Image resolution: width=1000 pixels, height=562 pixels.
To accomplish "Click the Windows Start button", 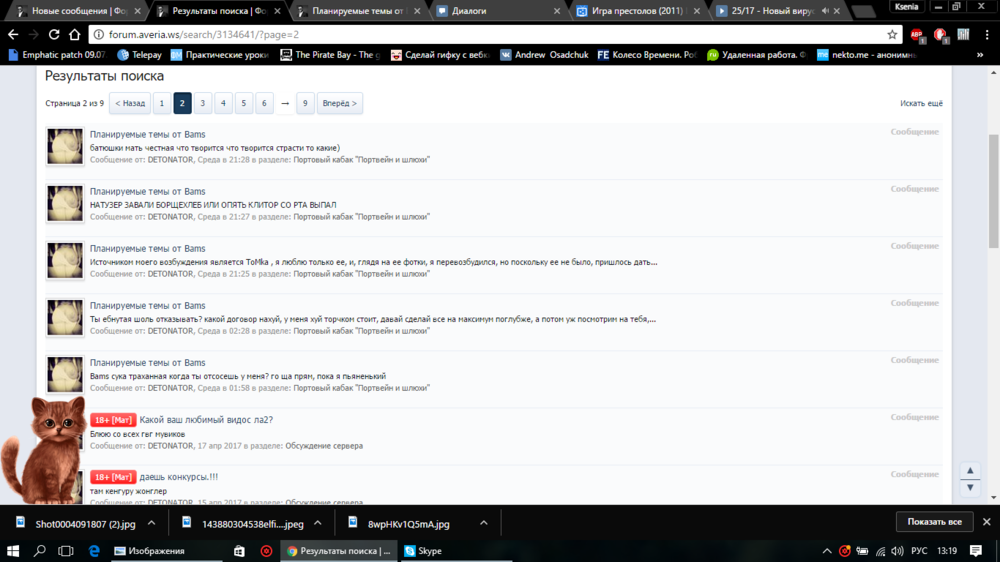I will pyautogui.click(x=13, y=551).
